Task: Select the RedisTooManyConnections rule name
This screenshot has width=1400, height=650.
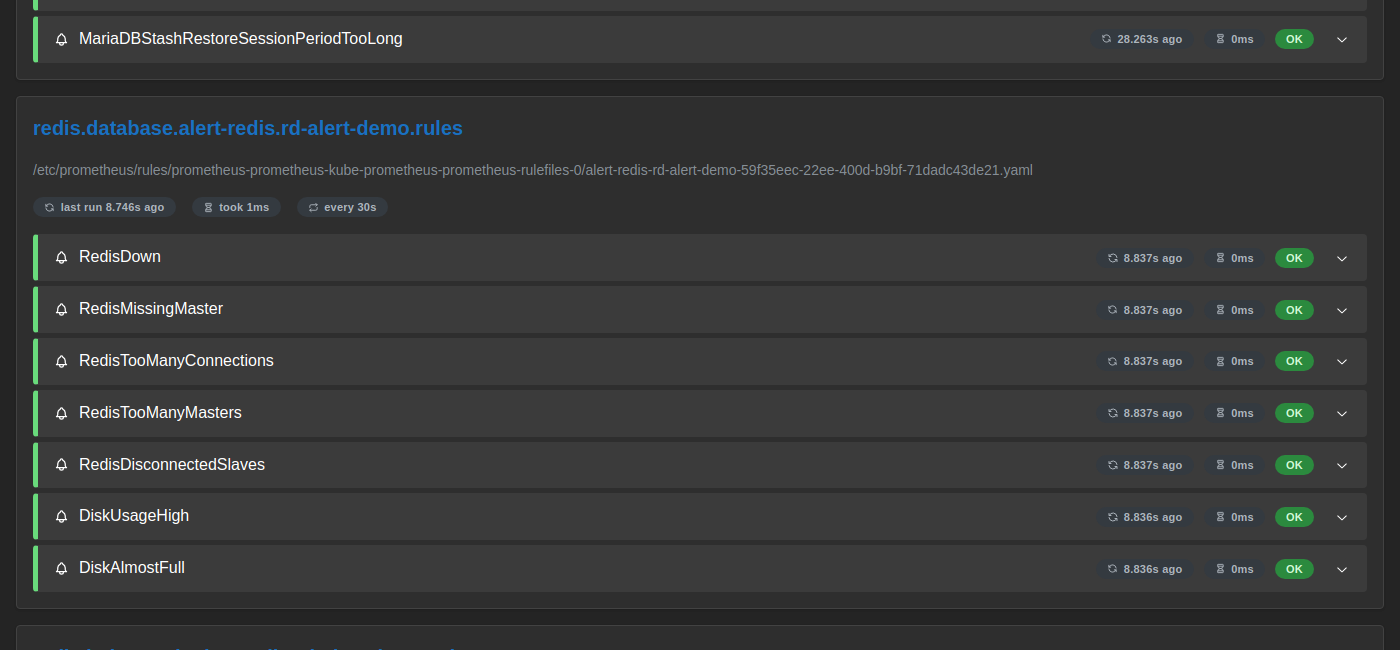Action: tap(176, 361)
